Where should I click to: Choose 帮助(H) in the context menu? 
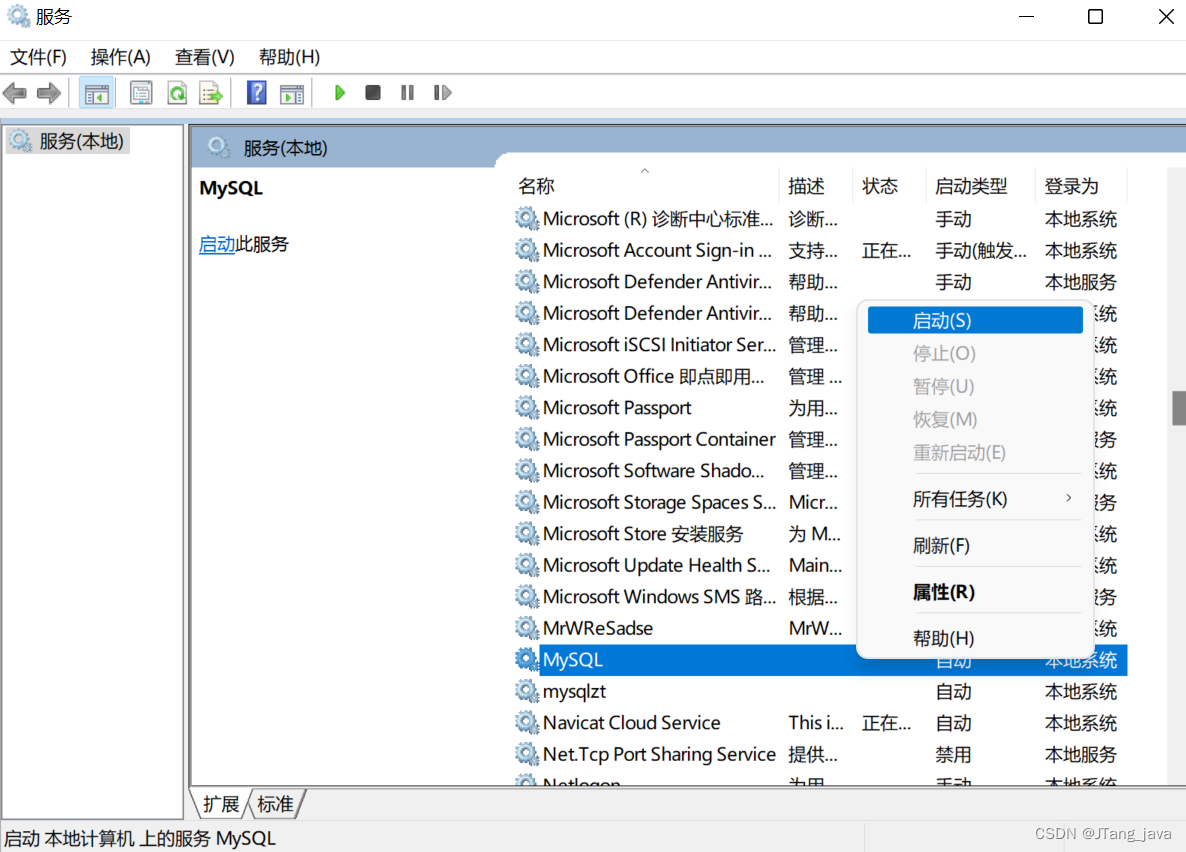click(x=974, y=638)
